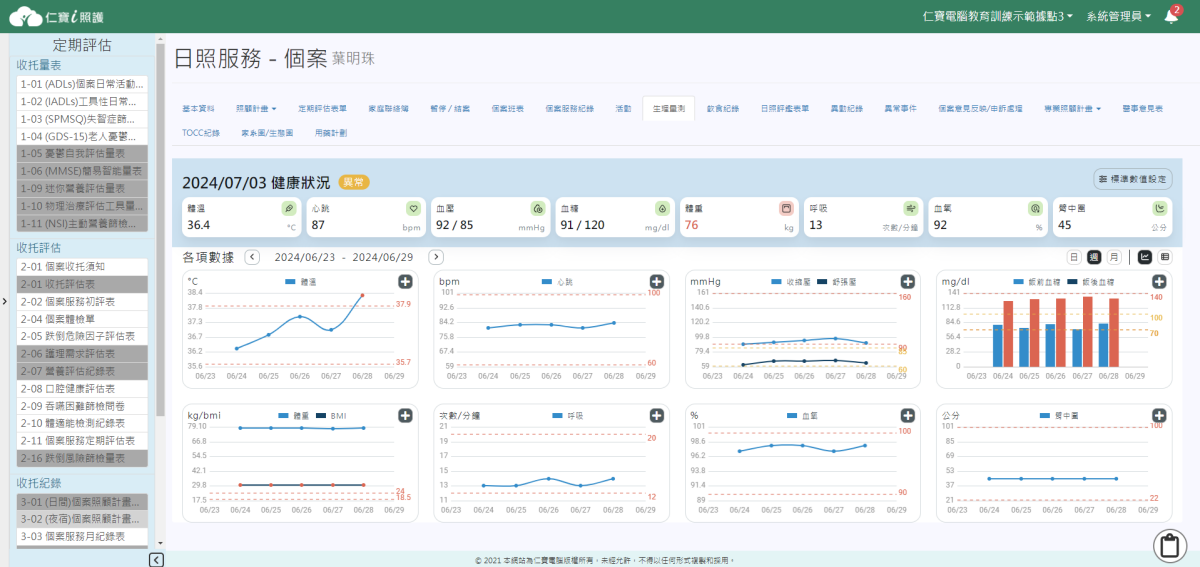1200x567 pixels.
Task: Open 2-01 個案收托須知
Action: tap(83, 267)
